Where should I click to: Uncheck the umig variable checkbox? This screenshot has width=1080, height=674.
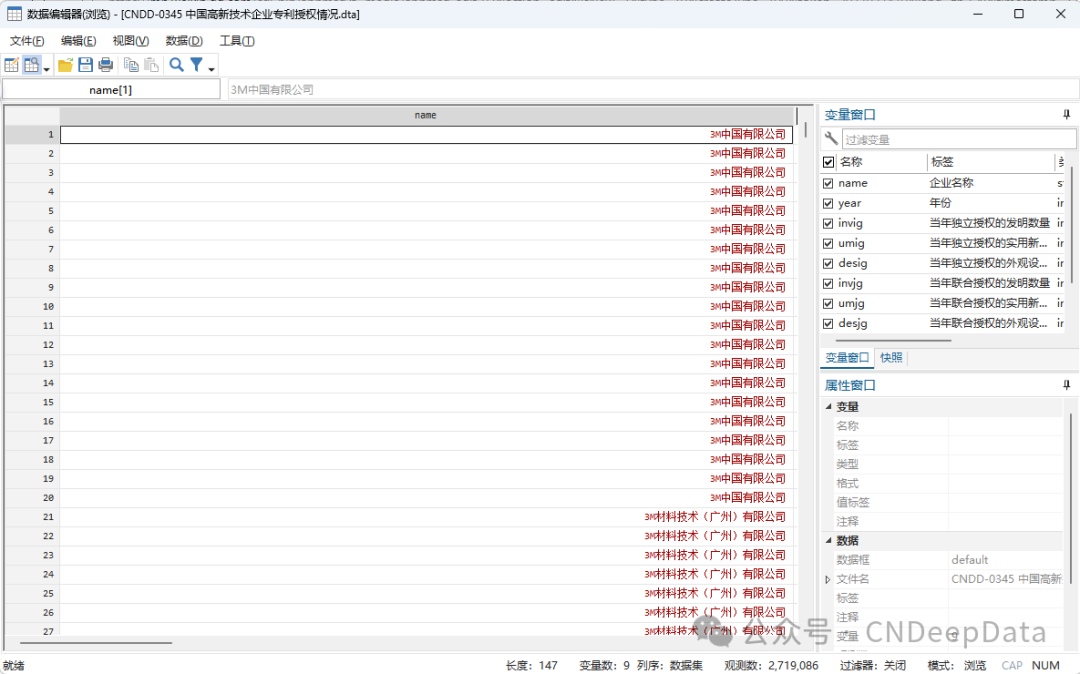[x=829, y=244]
